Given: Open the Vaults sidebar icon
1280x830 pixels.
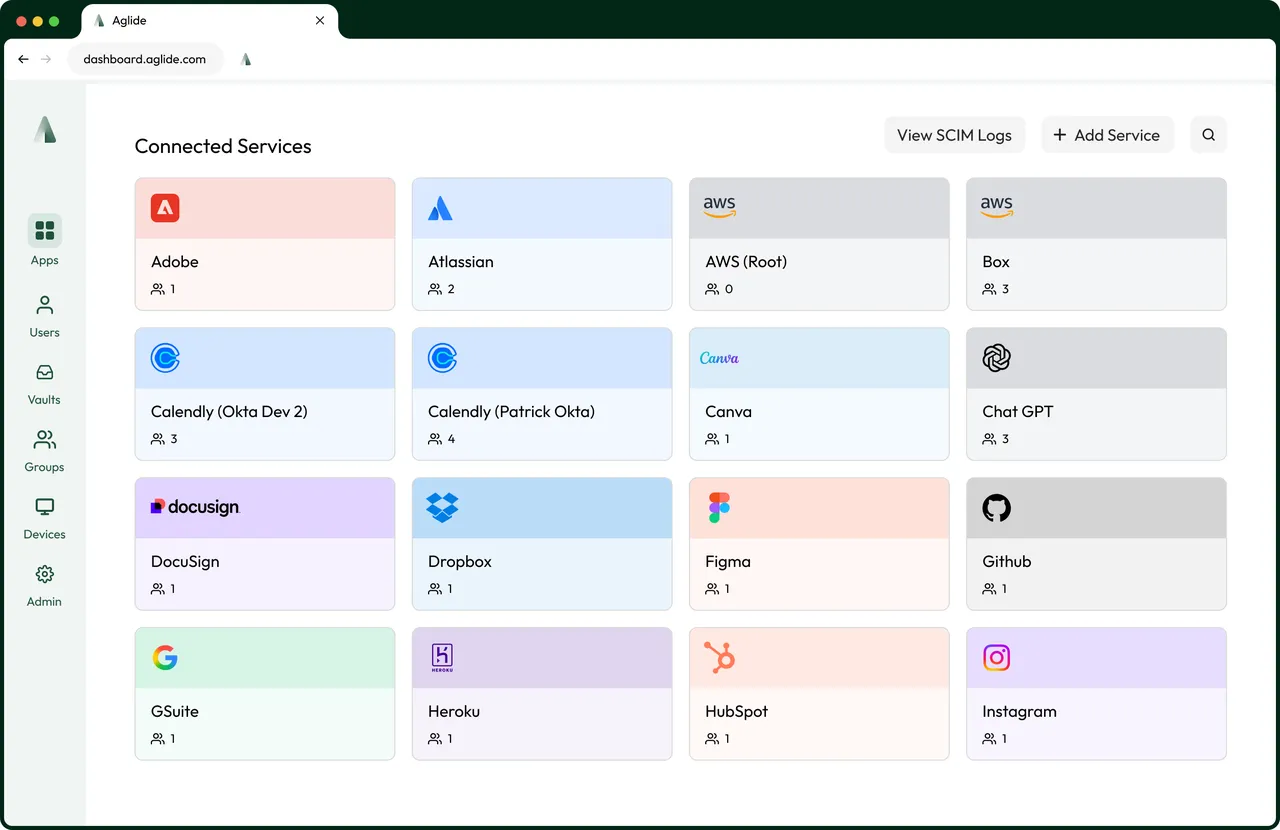Looking at the screenshot, I should [44, 372].
